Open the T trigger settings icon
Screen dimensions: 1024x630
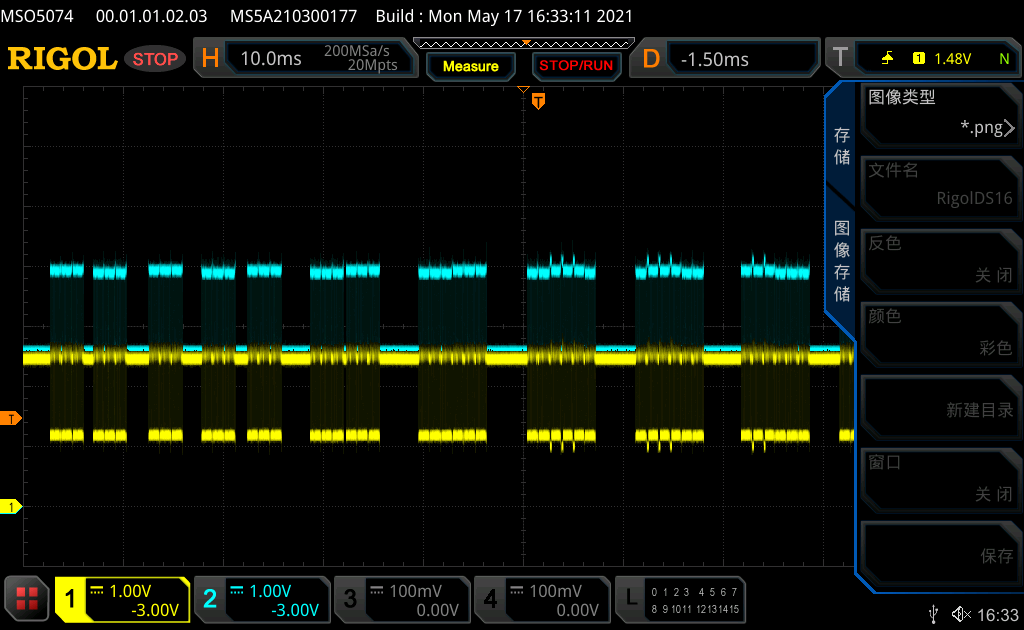click(x=840, y=58)
